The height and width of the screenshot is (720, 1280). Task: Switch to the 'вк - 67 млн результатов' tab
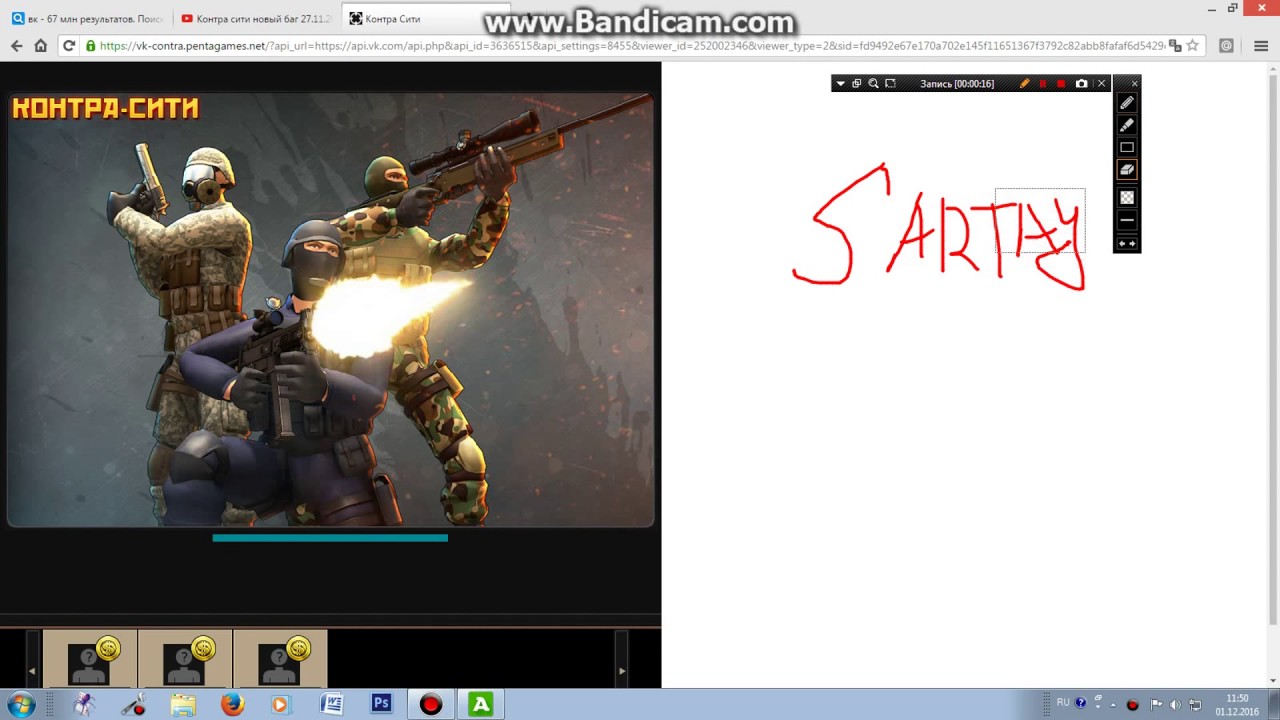[x=88, y=19]
